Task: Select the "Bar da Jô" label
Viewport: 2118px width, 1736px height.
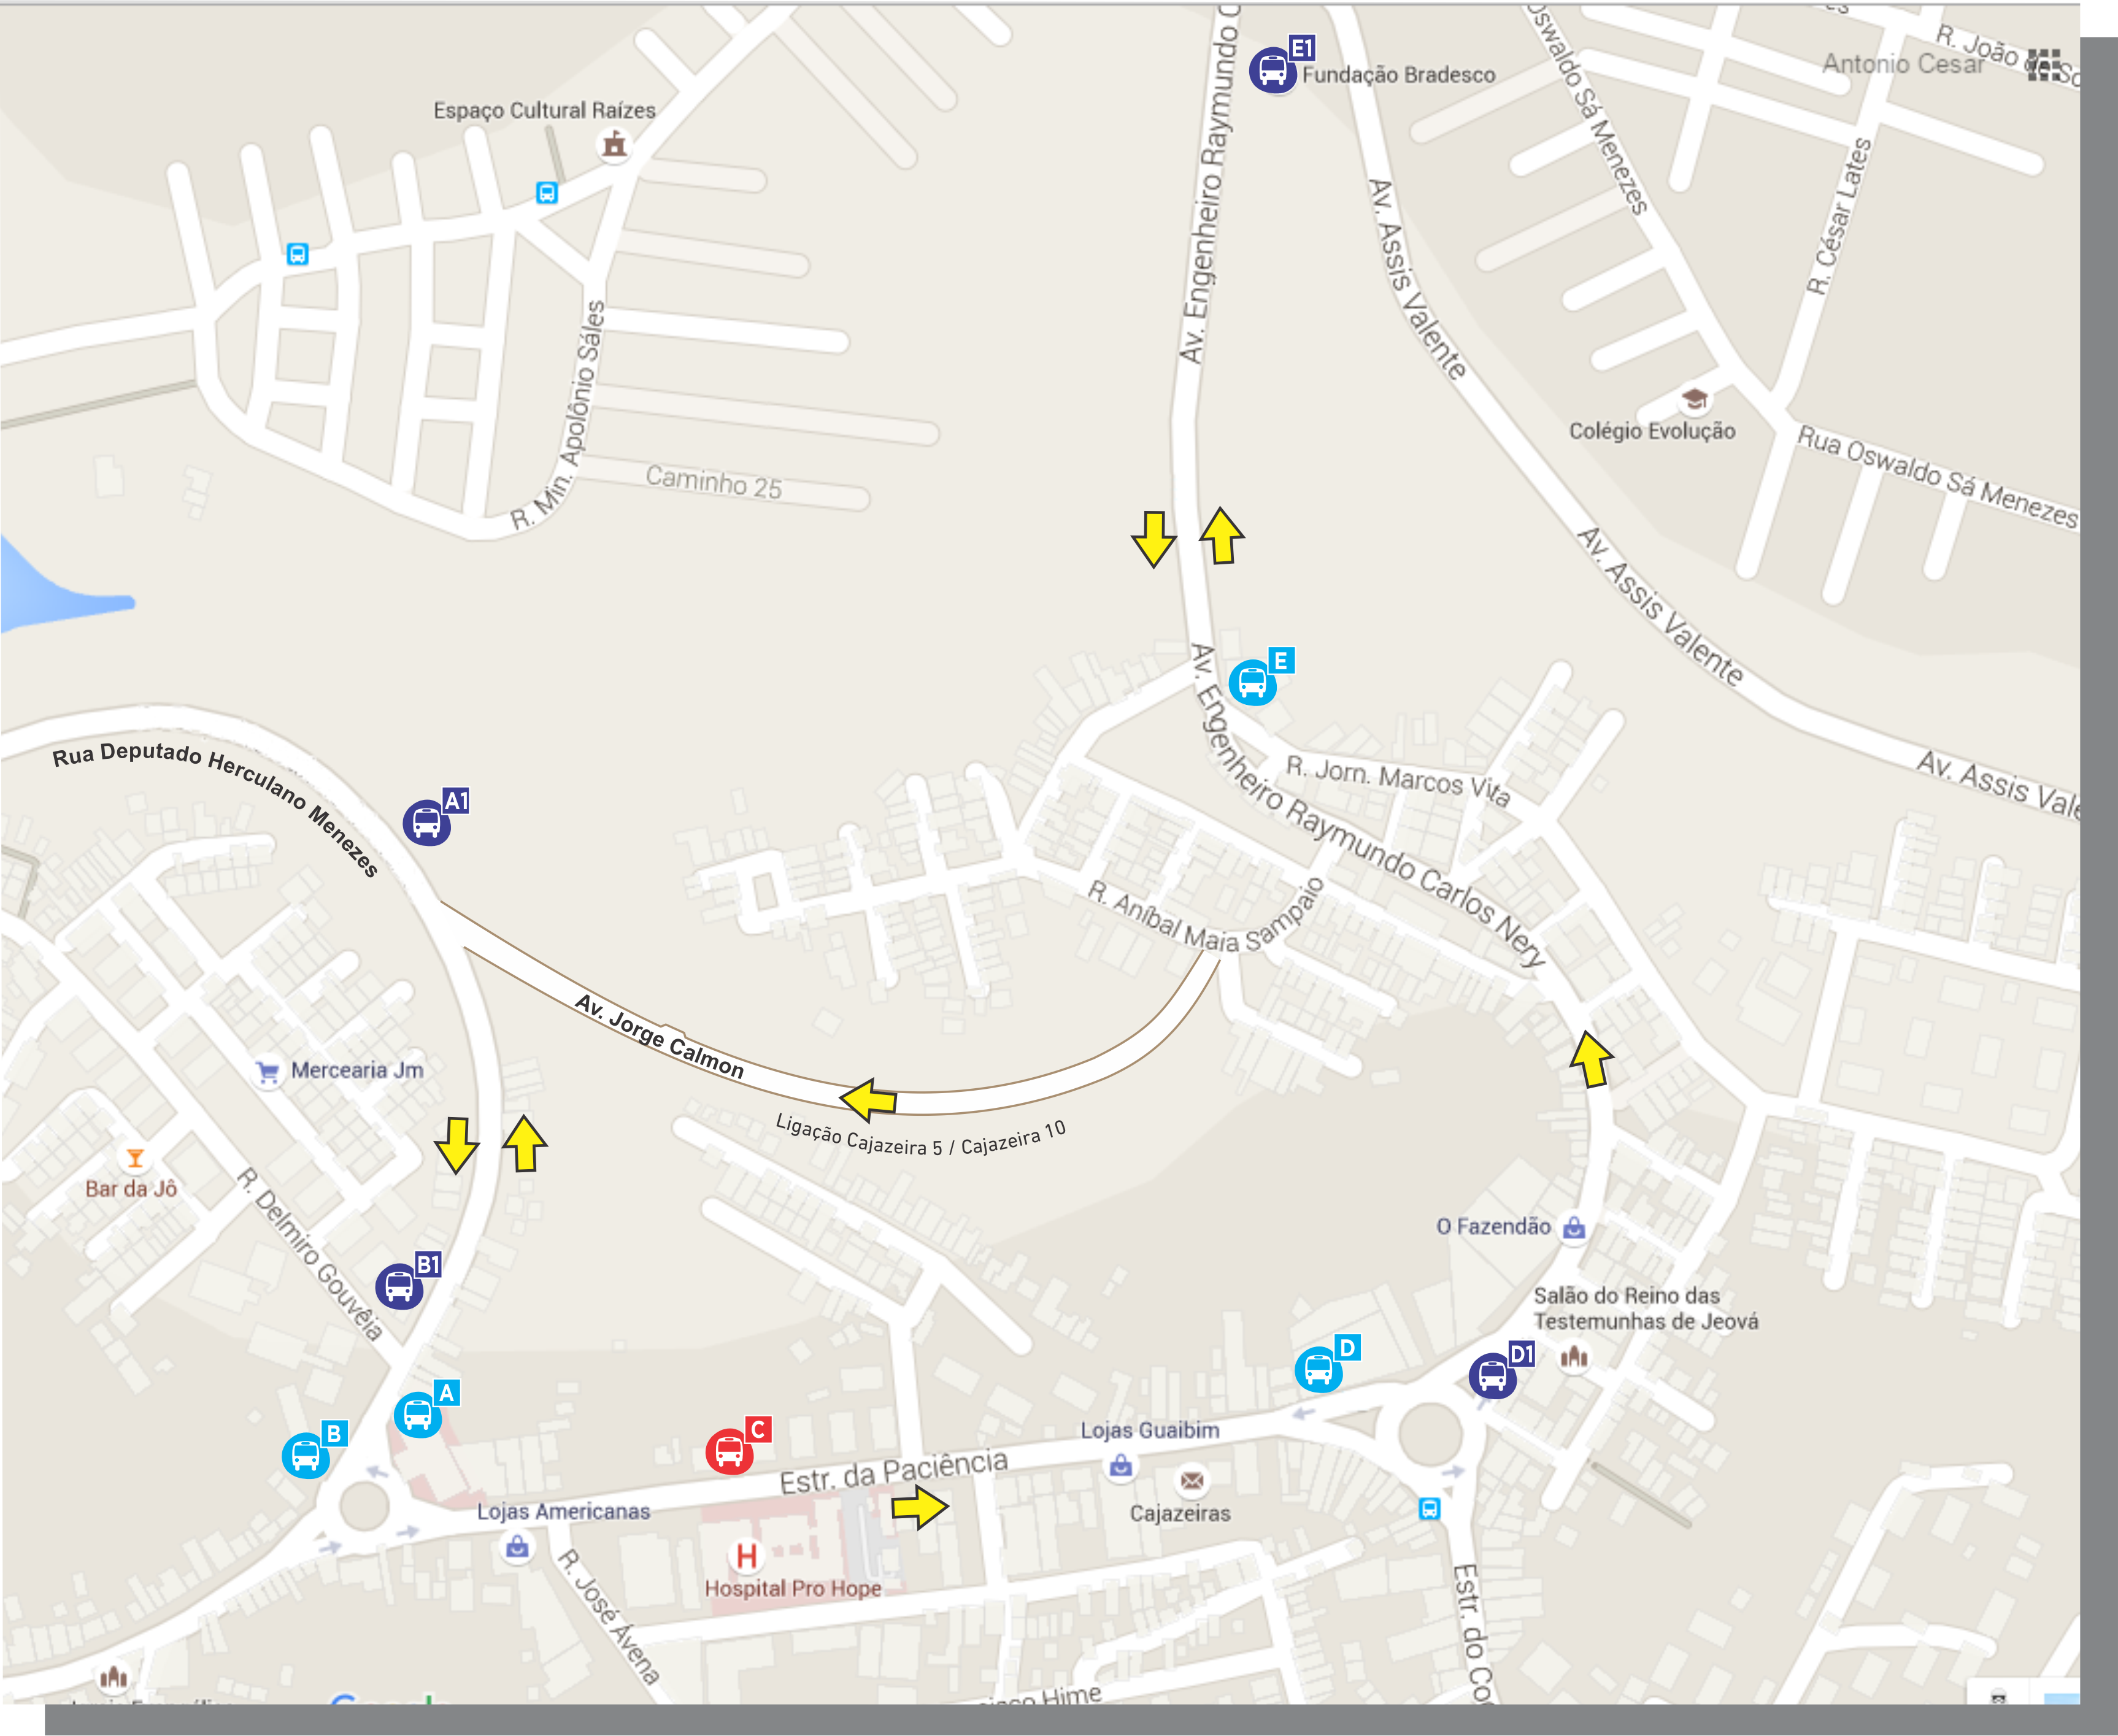Action: pyautogui.click(x=131, y=1189)
